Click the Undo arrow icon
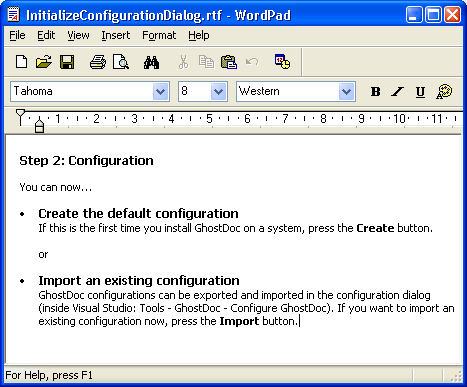This screenshot has height=387, width=467. click(x=252, y=62)
